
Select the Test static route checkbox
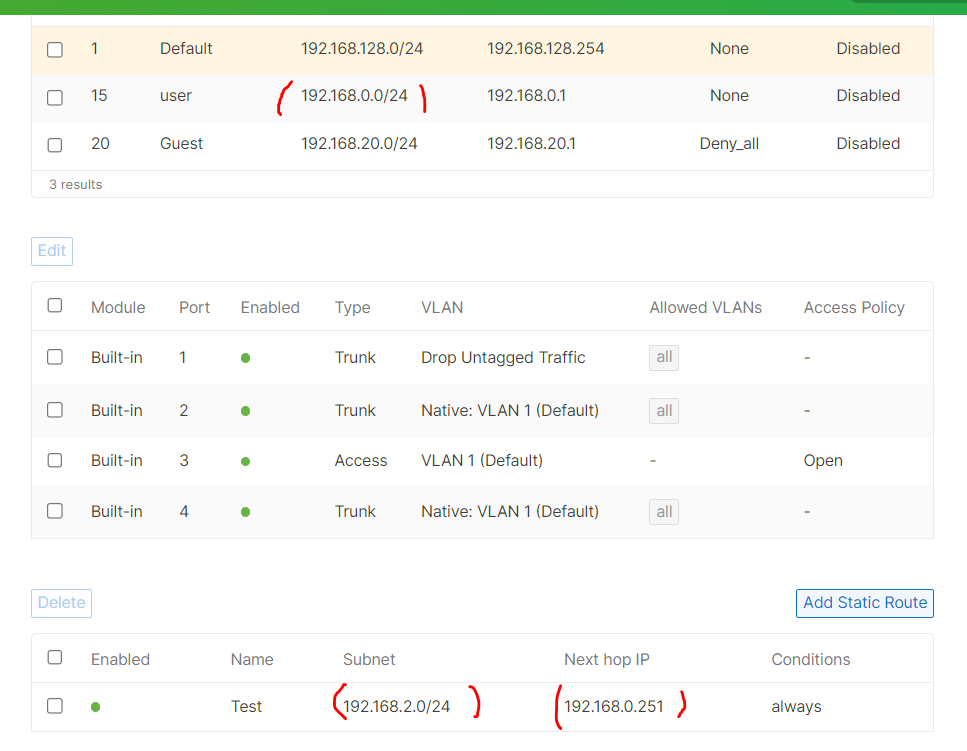(x=54, y=706)
